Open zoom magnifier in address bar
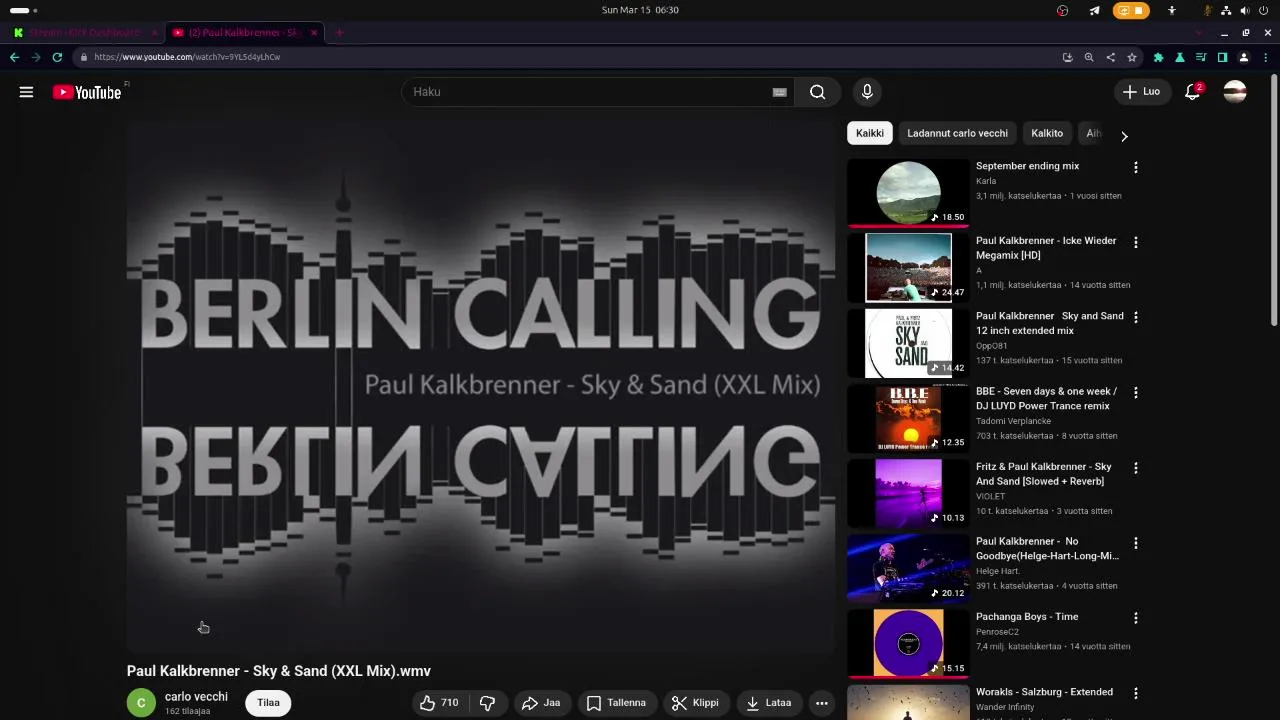Screen dimensions: 1280x720 [x=1089, y=57]
